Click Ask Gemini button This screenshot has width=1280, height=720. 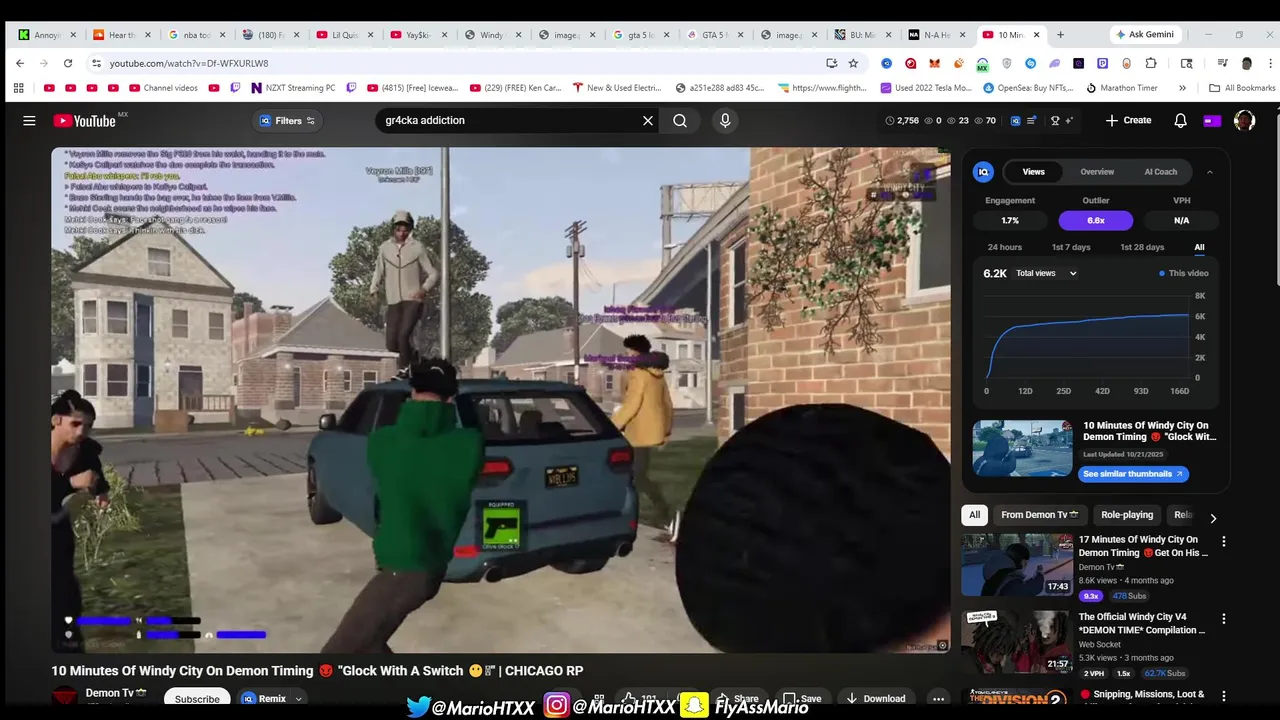click(x=1145, y=34)
